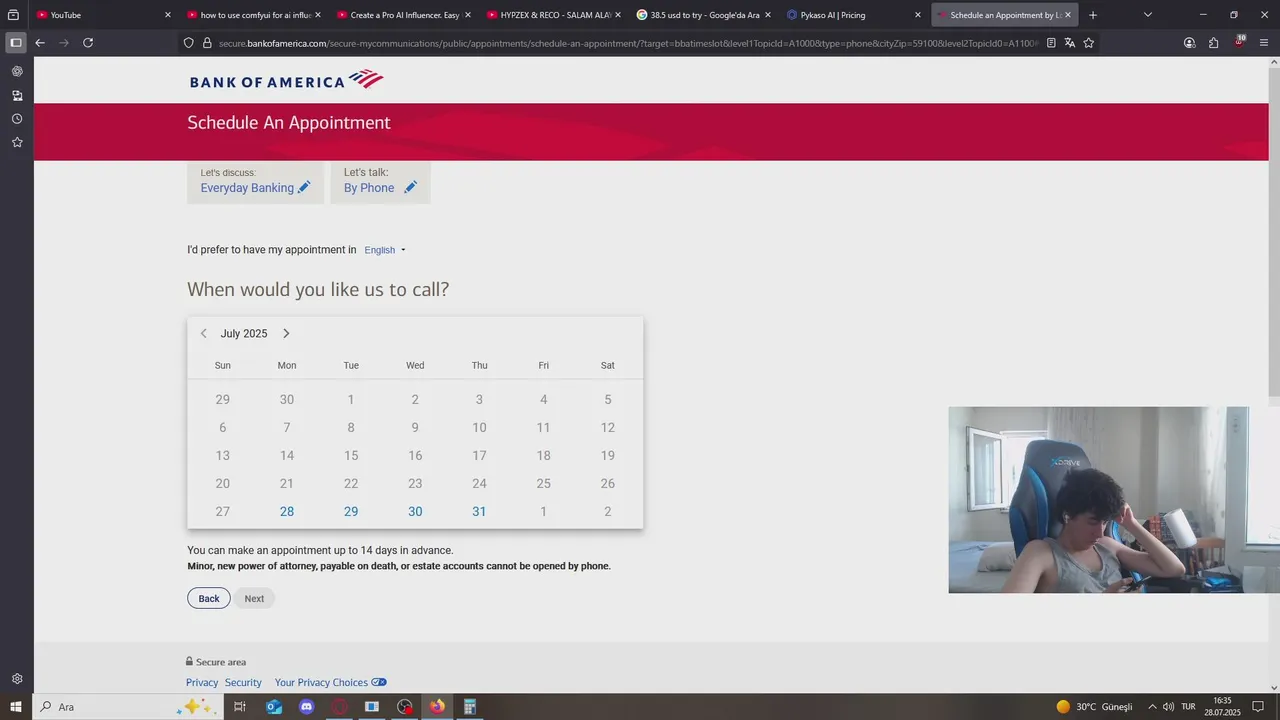
Task: Open the weather widget 30°C Güneşli
Action: (1094, 707)
